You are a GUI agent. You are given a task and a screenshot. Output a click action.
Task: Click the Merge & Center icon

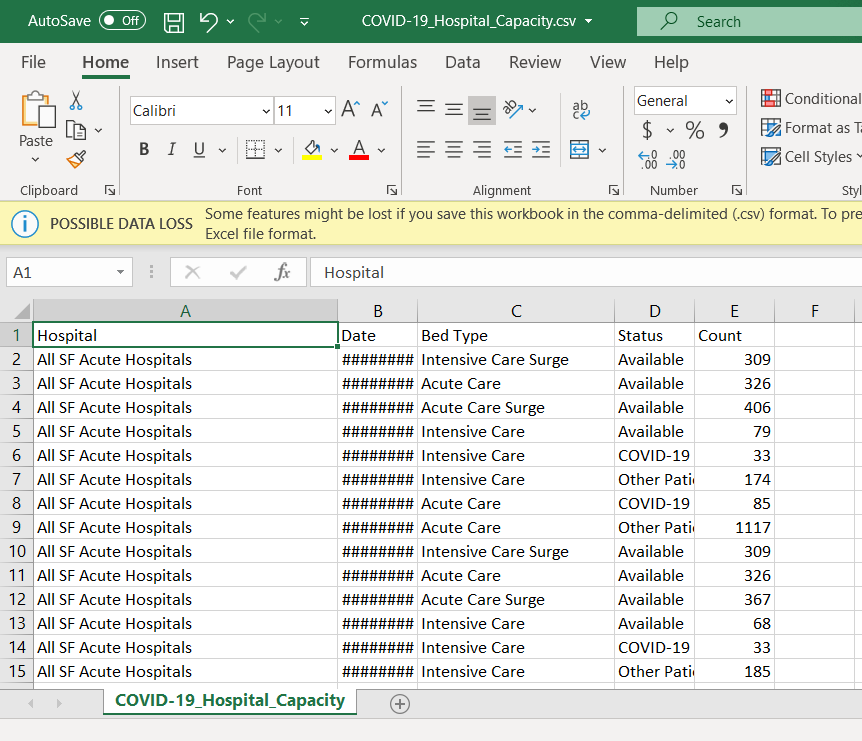click(x=580, y=150)
